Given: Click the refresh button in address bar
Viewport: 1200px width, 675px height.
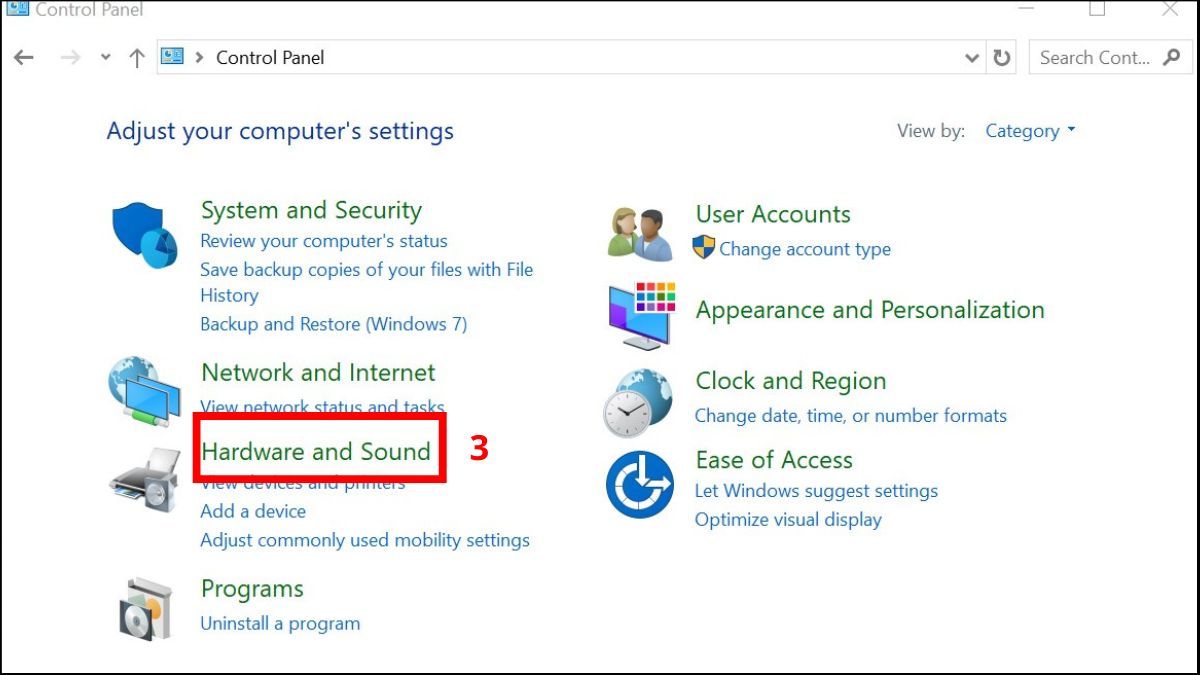Looking at the screenshot, I should (1002, 58).
